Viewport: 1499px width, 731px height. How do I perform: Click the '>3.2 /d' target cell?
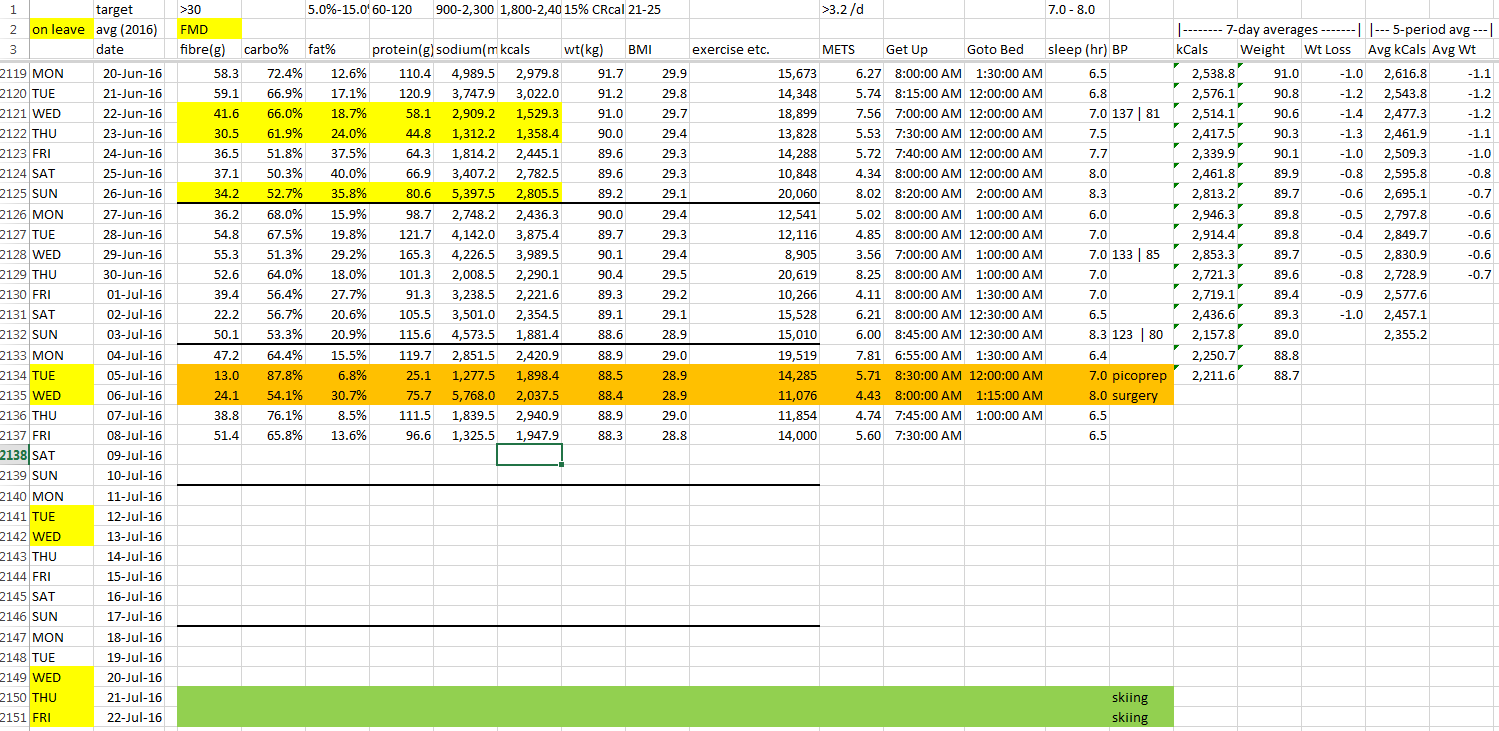click(x=851, y=9)
